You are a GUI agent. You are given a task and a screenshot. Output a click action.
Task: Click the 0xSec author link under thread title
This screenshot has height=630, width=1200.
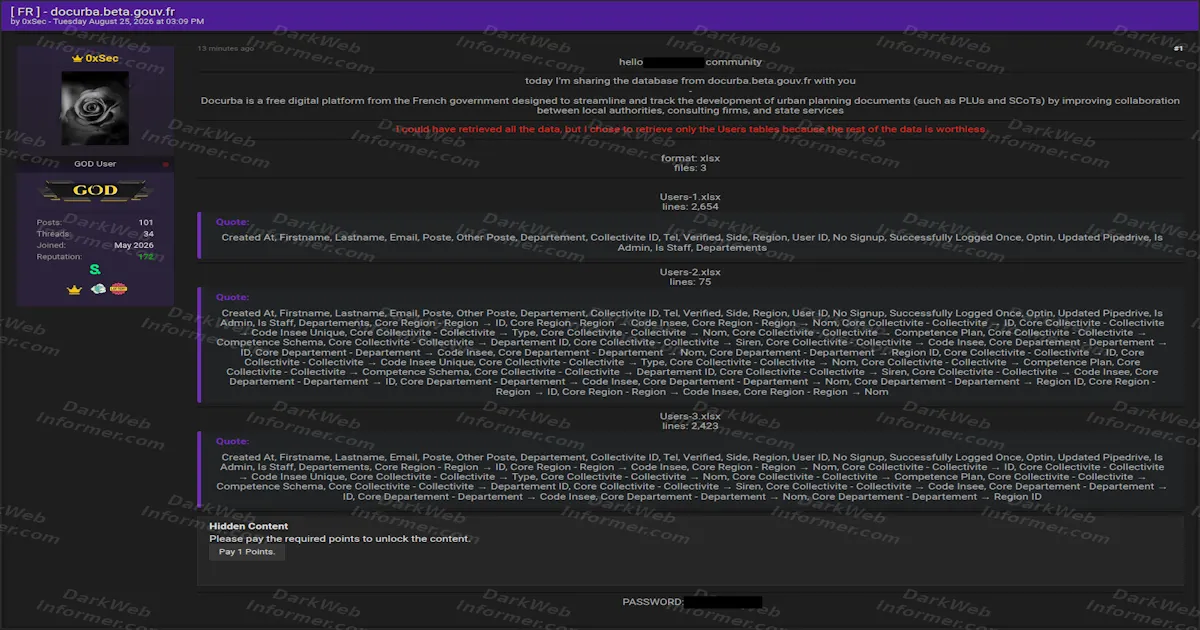32,21
